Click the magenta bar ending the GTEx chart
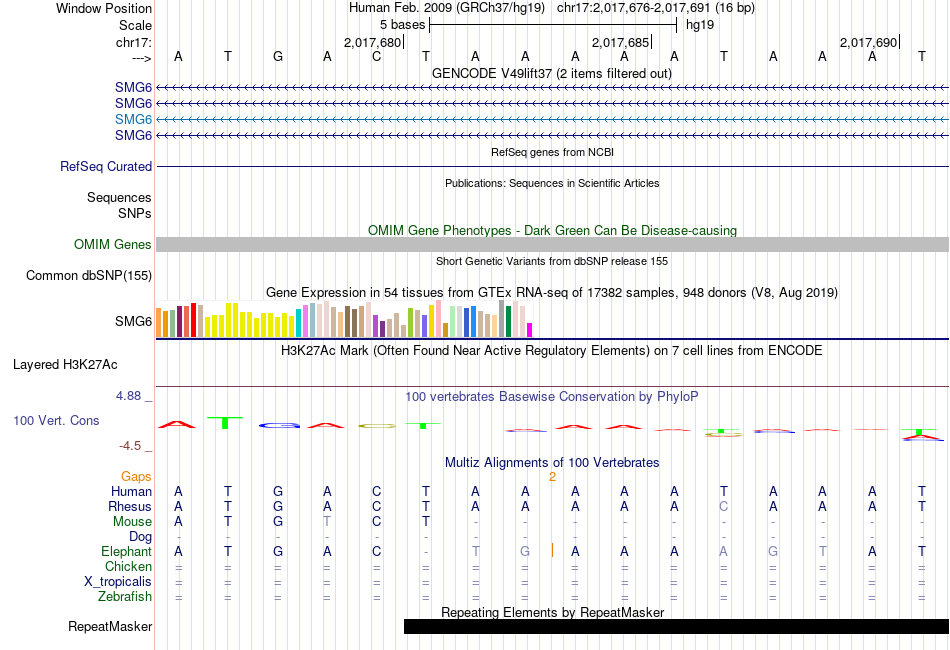The image size is (950, 650). 530,330
